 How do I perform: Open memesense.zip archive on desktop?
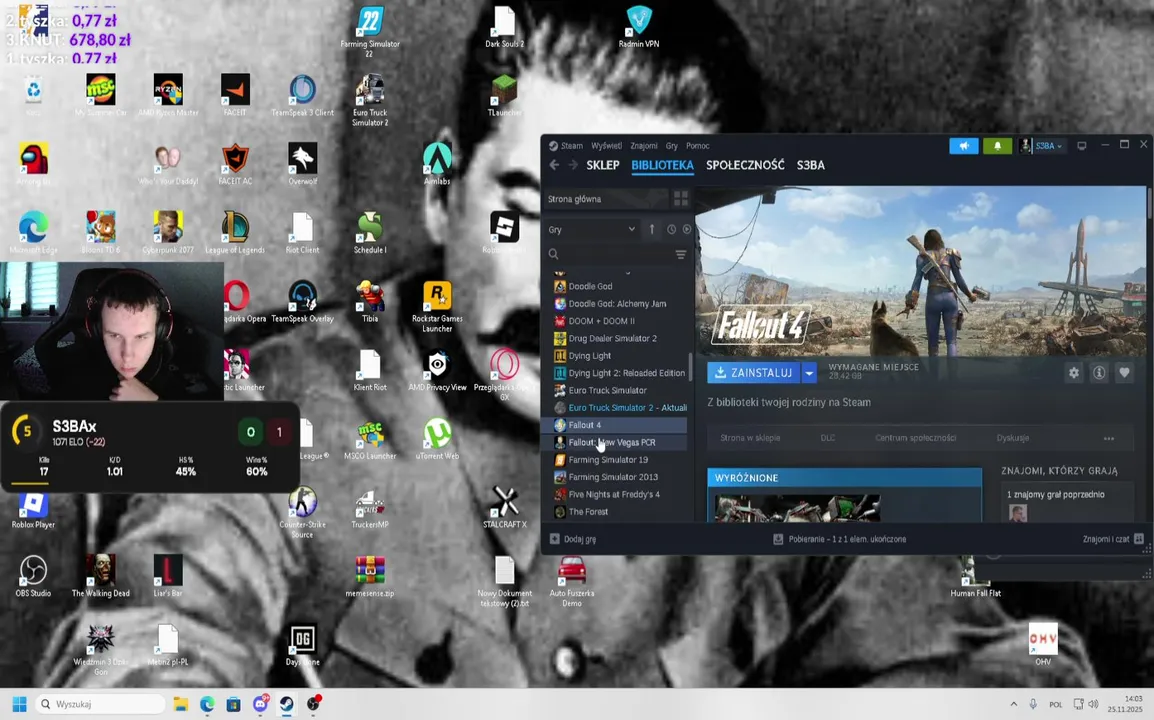pyautogui.click(x=369, y=576)
